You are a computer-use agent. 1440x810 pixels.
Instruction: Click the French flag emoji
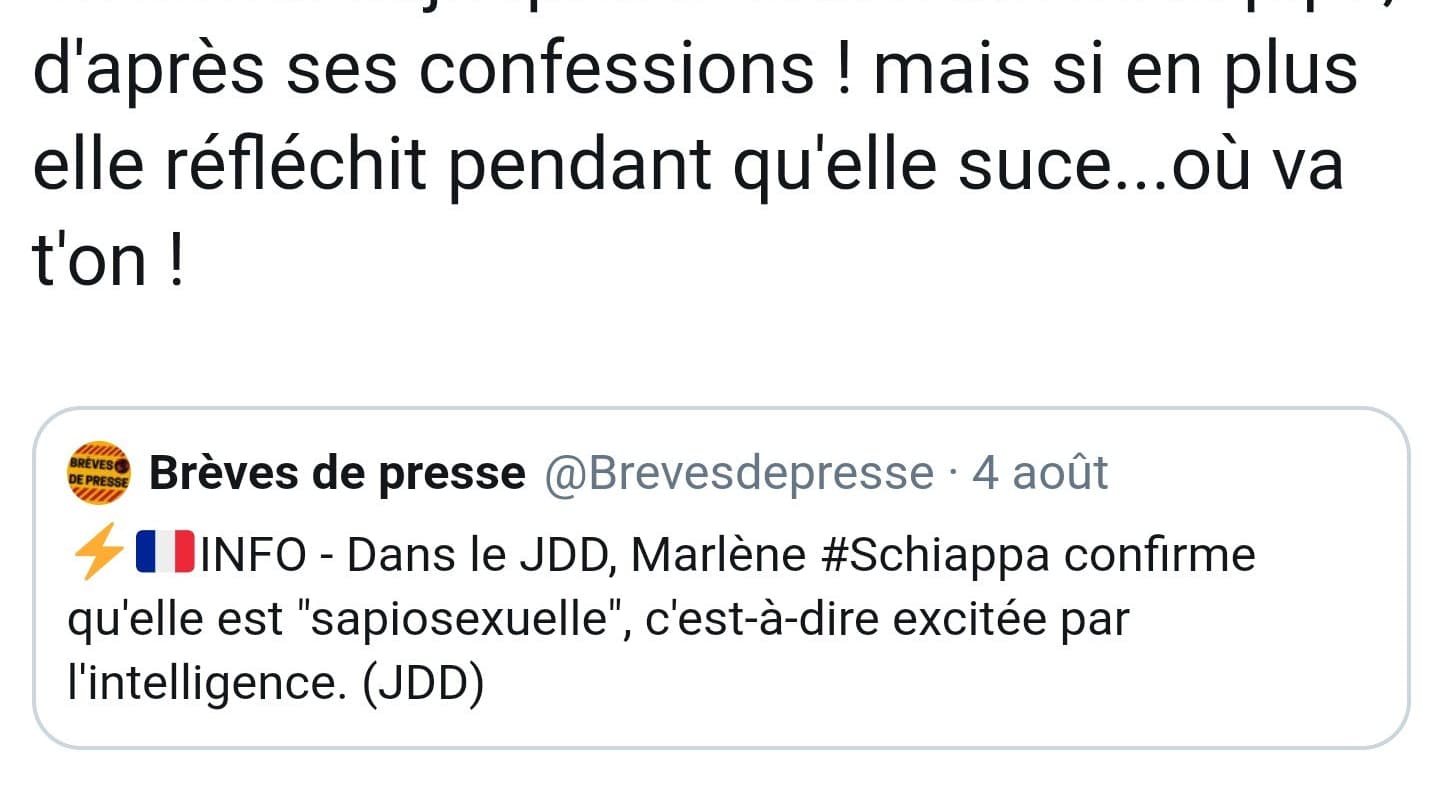pyautogui.click(x=165, y=555)
